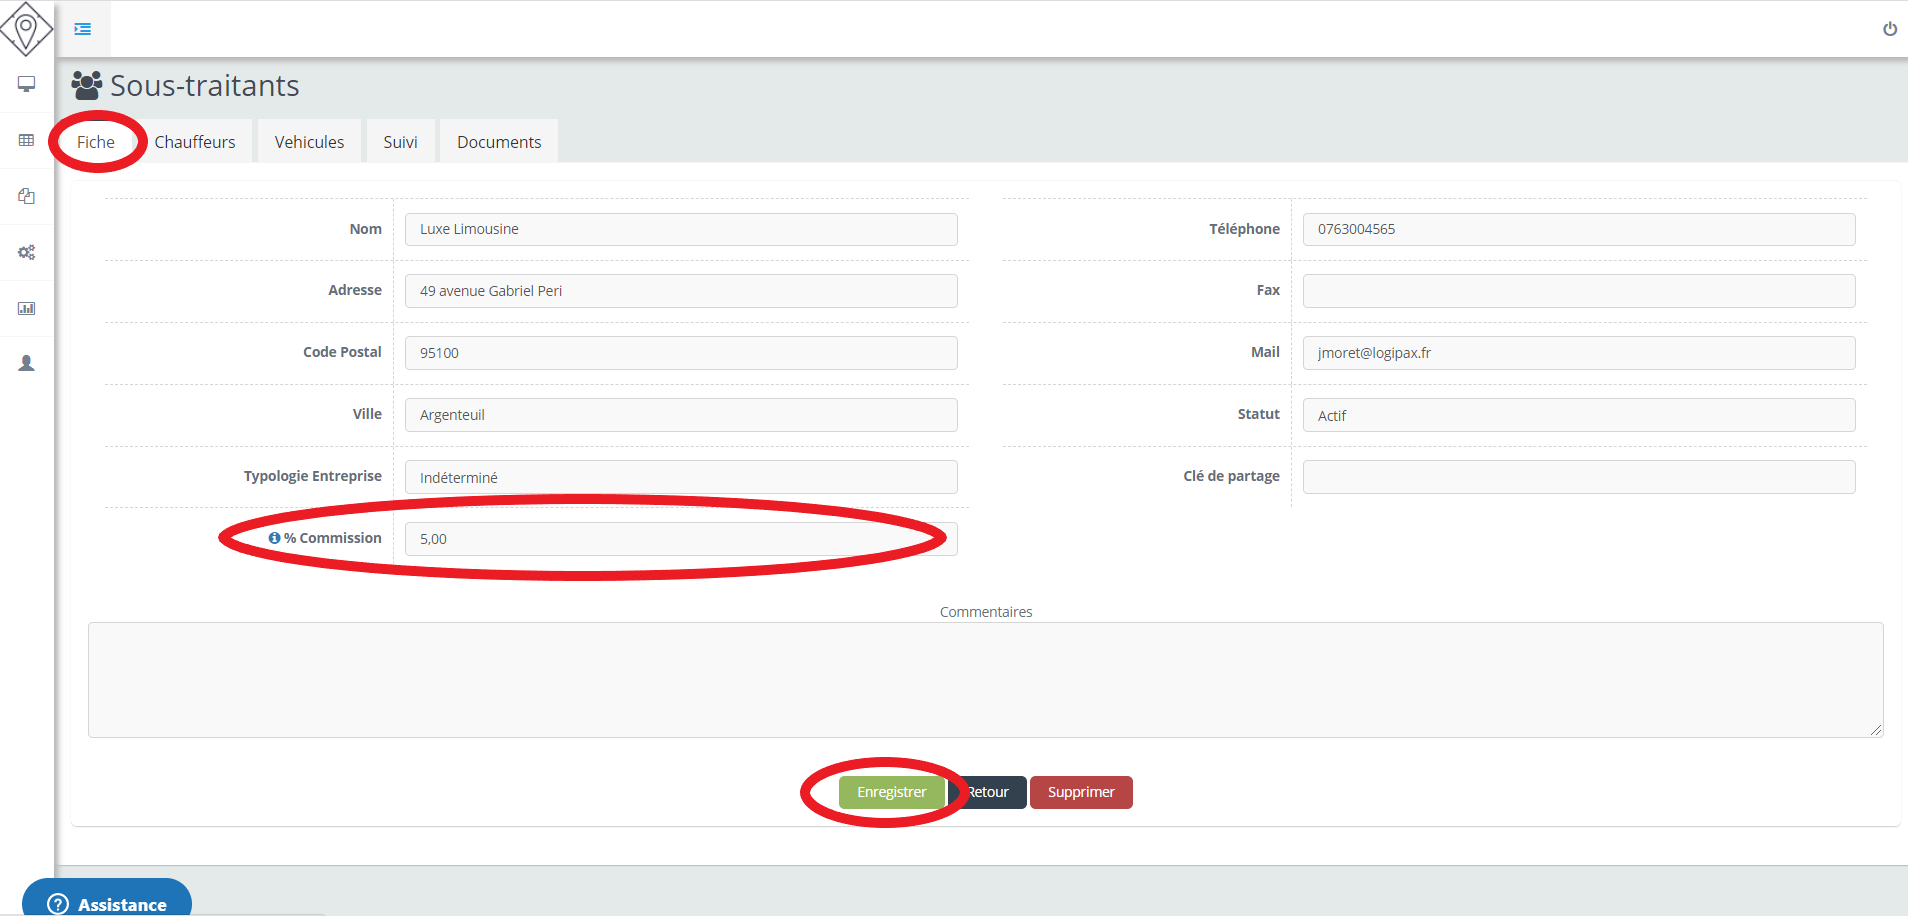Image resolution: width=1908 pixels, height=916 pixels.
Task: Click the user profile sidebar icon
Action: 27,363
